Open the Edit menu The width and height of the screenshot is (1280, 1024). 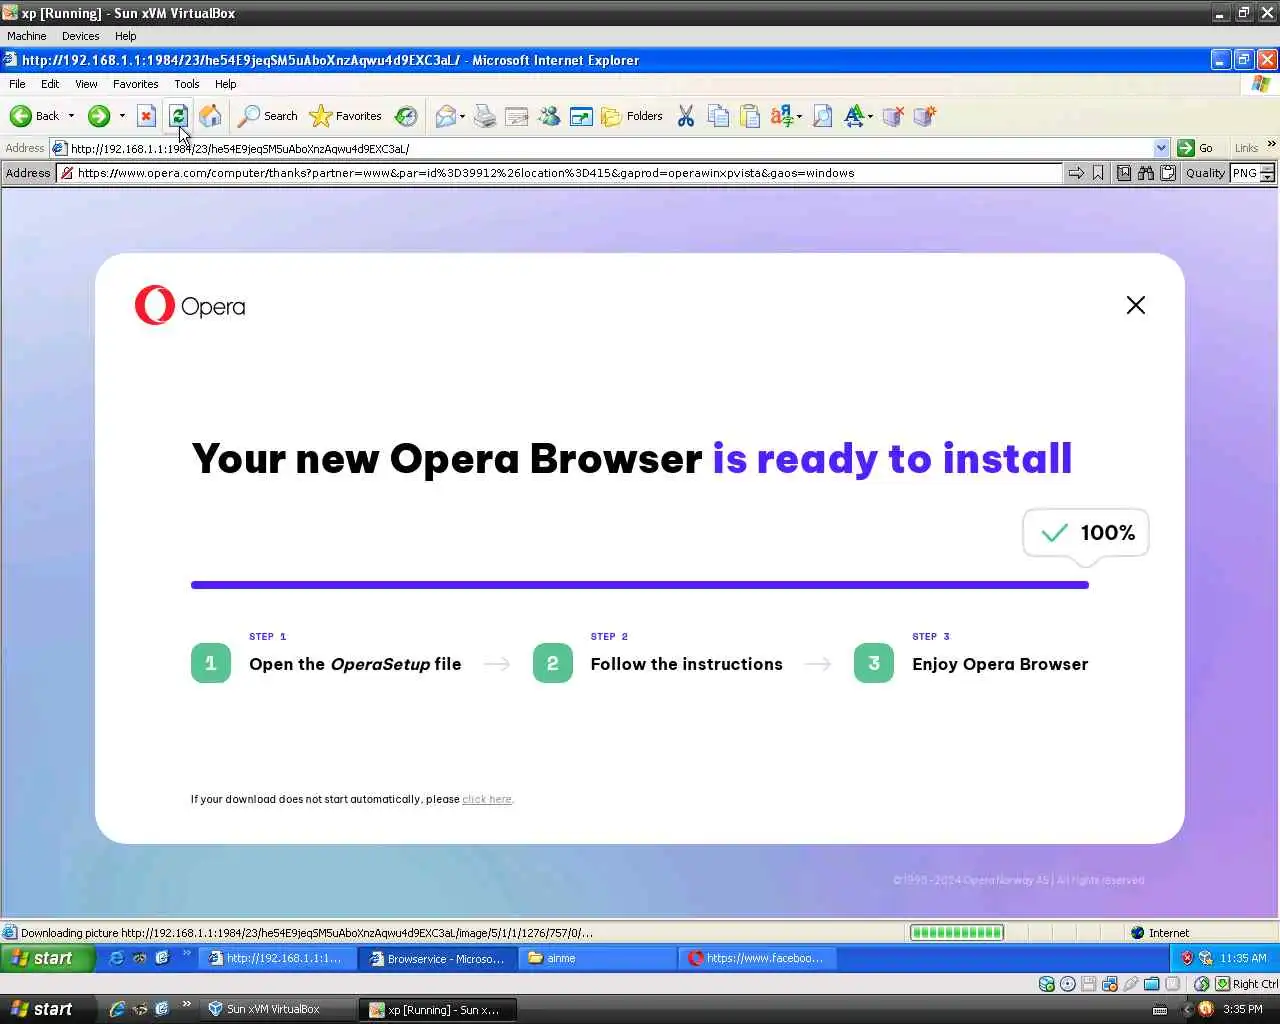pos(50,84)
